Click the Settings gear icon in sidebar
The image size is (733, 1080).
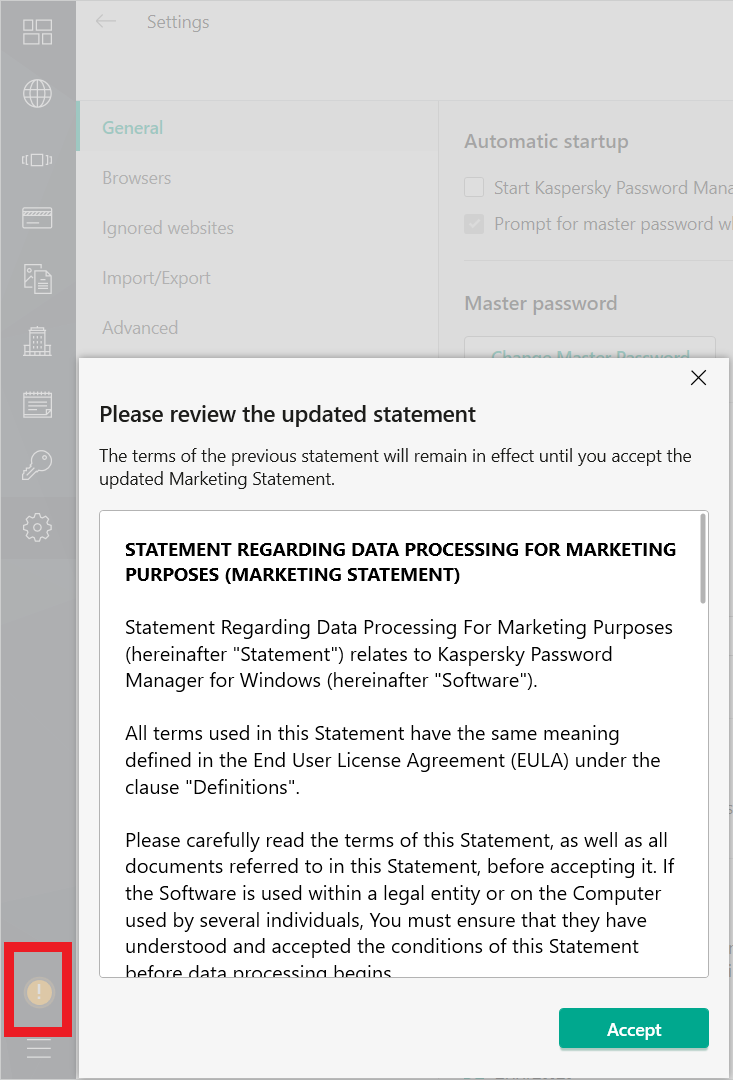37,527
